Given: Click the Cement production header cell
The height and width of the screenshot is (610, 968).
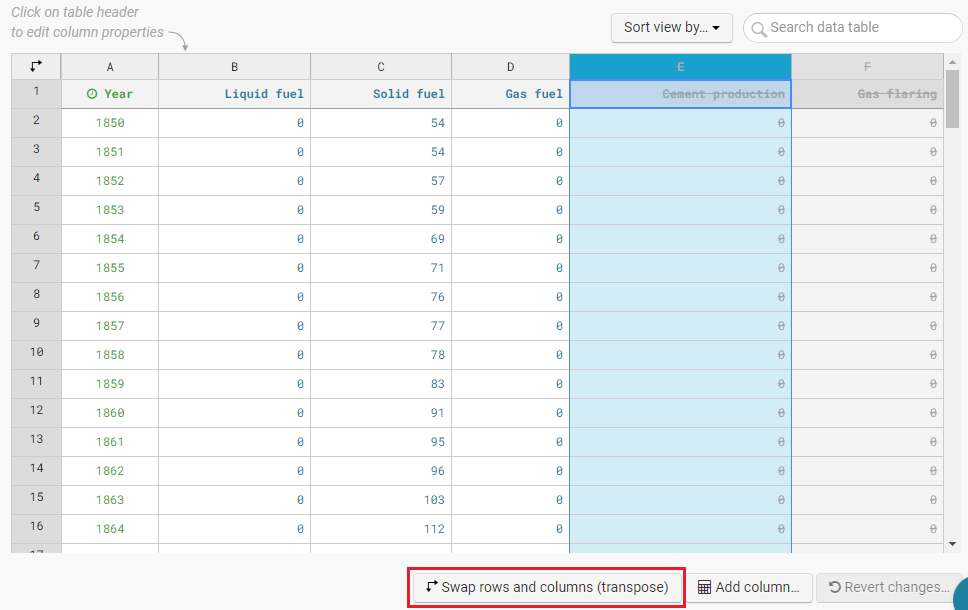Looking at the screenshot, I should click(680, 94).
